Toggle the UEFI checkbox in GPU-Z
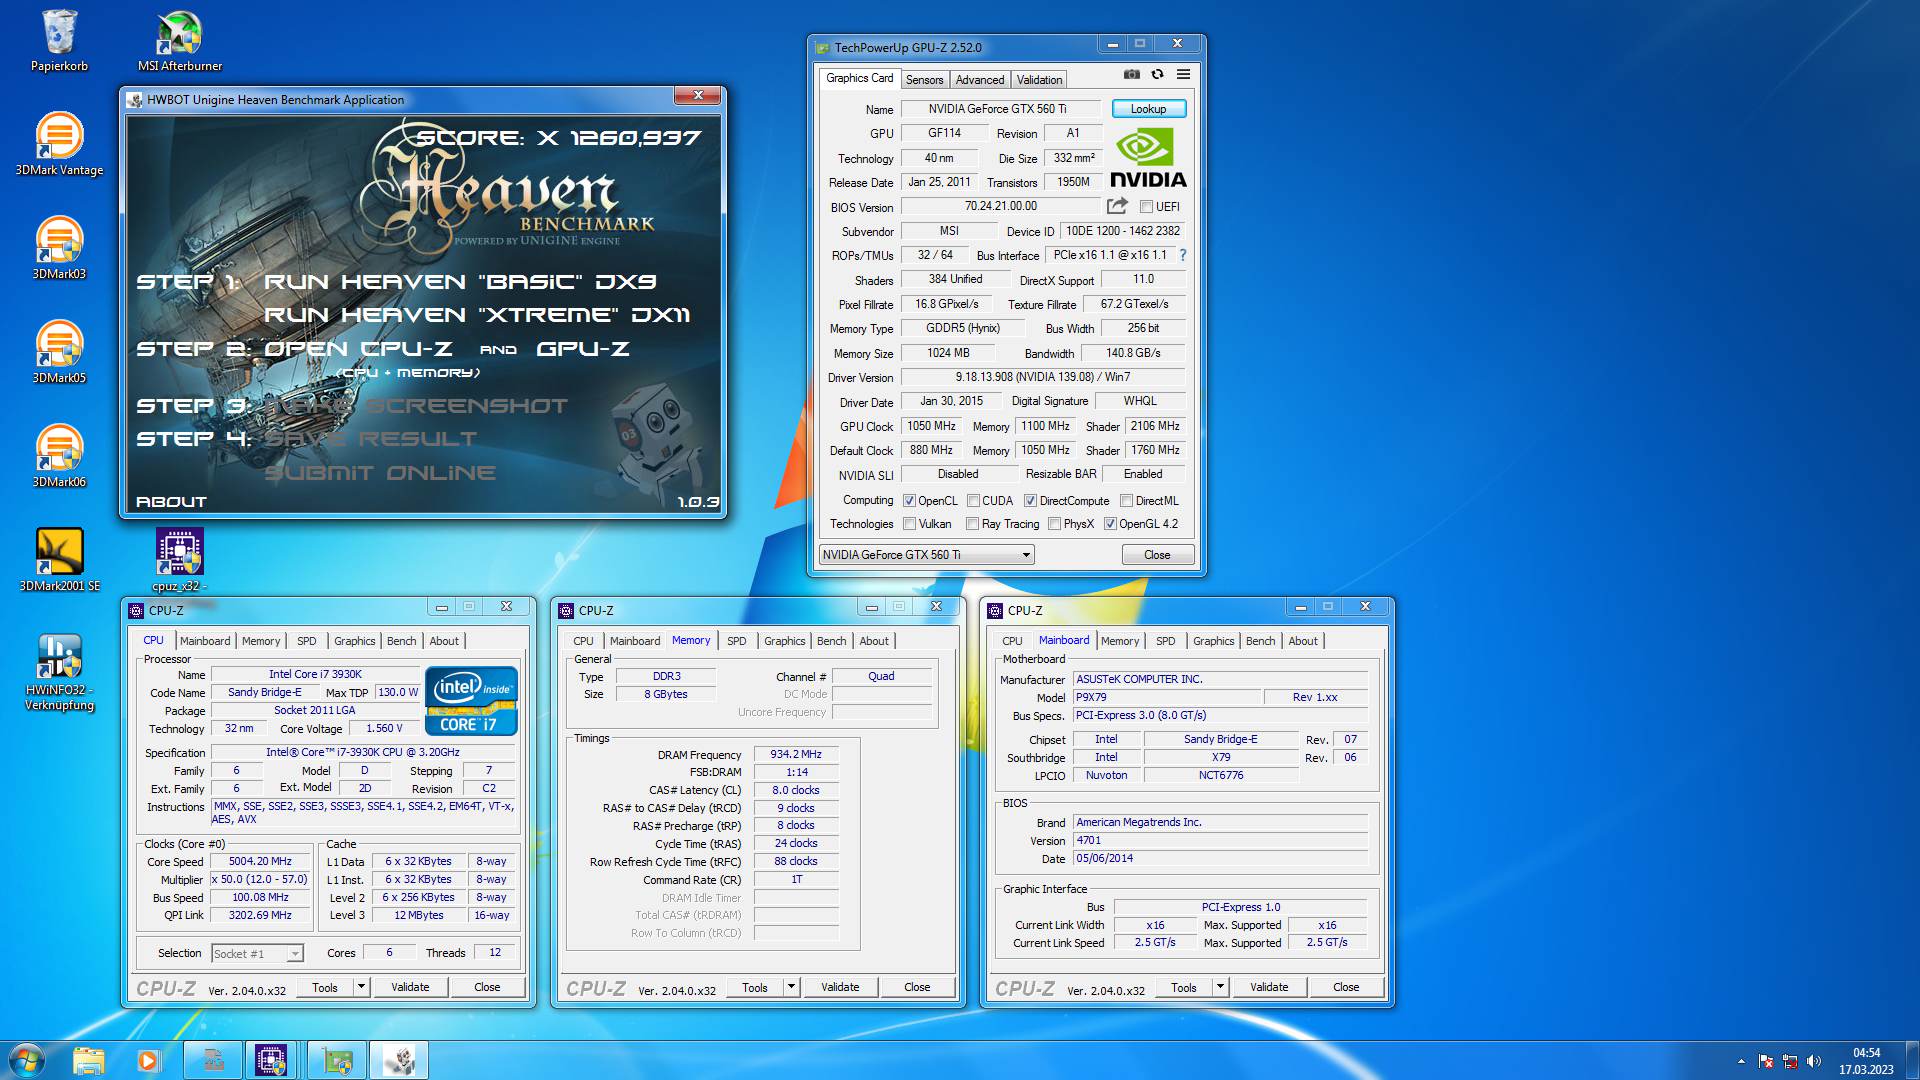This screenshot has height=1080, width=1920. tap(1146, 207)
